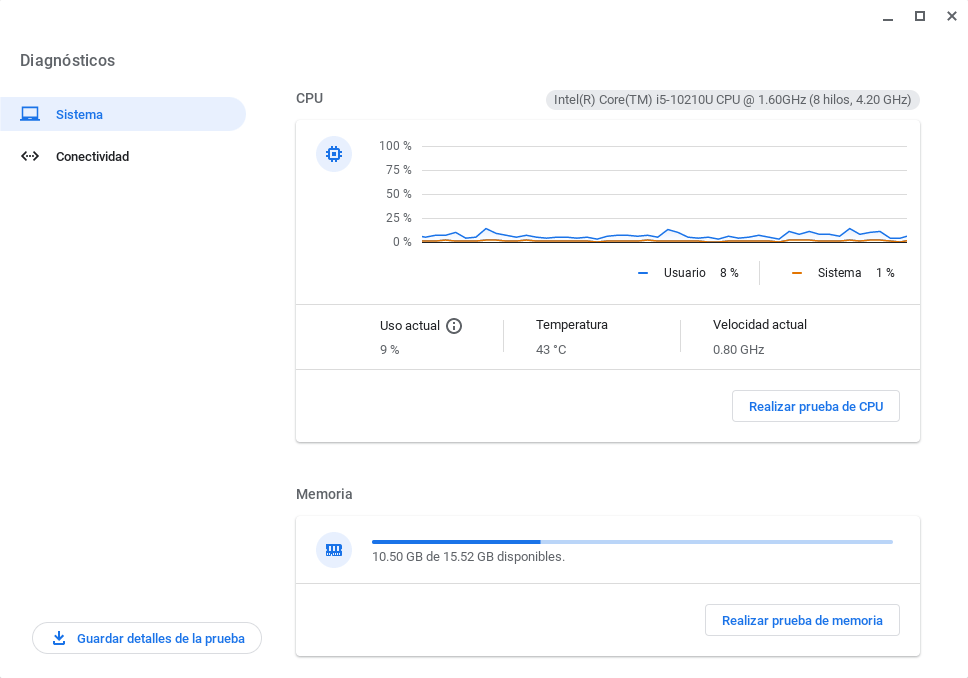Open the info icon next to Uso actual
Viewport: 968px width, 678px height.
tap(455, 325)
